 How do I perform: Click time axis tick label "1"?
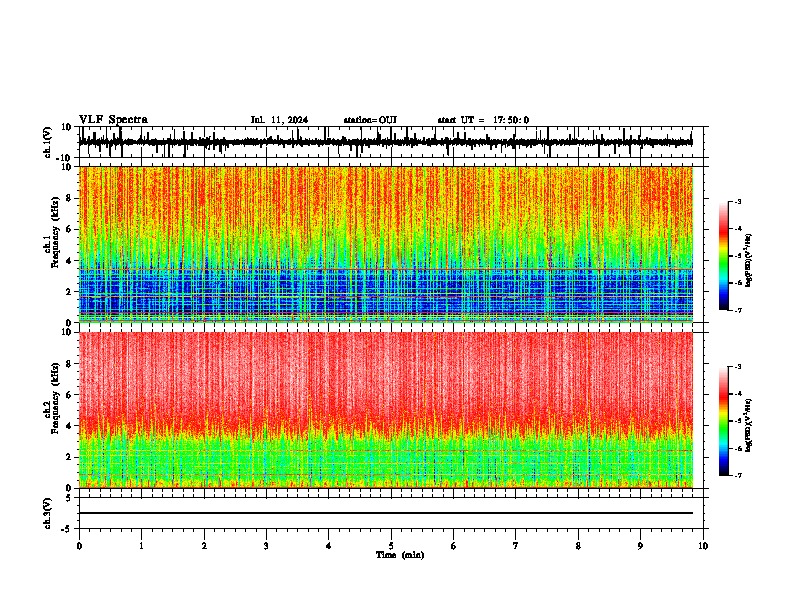[141, 546]
